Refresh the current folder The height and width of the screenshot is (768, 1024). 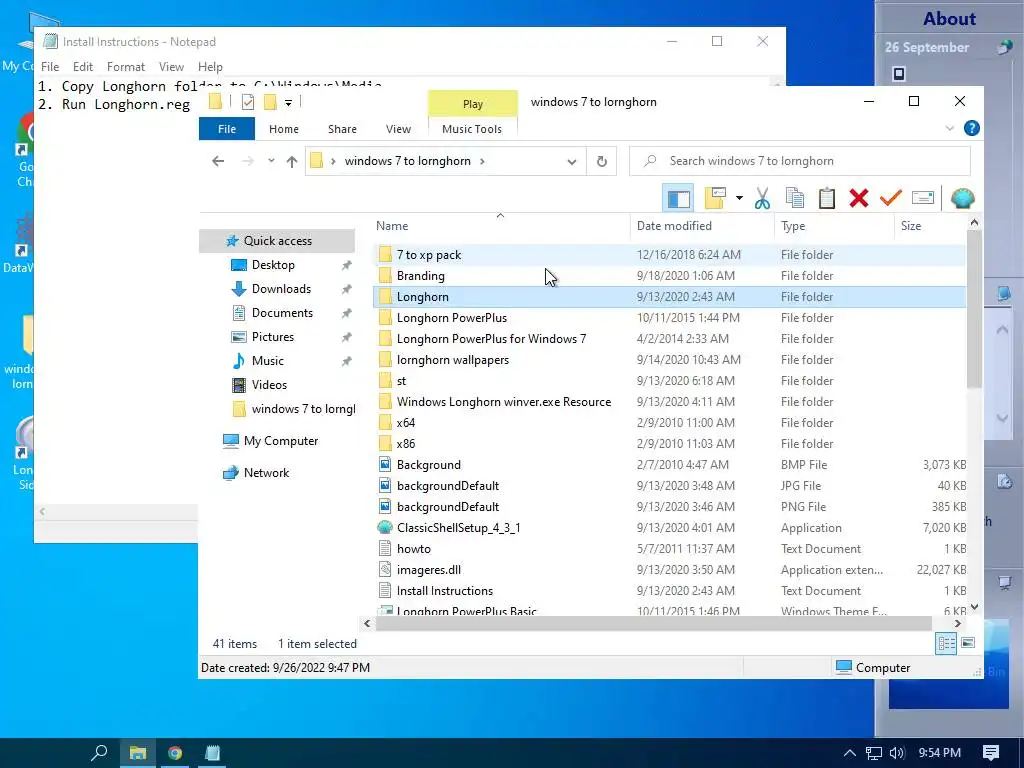[601, 161]
